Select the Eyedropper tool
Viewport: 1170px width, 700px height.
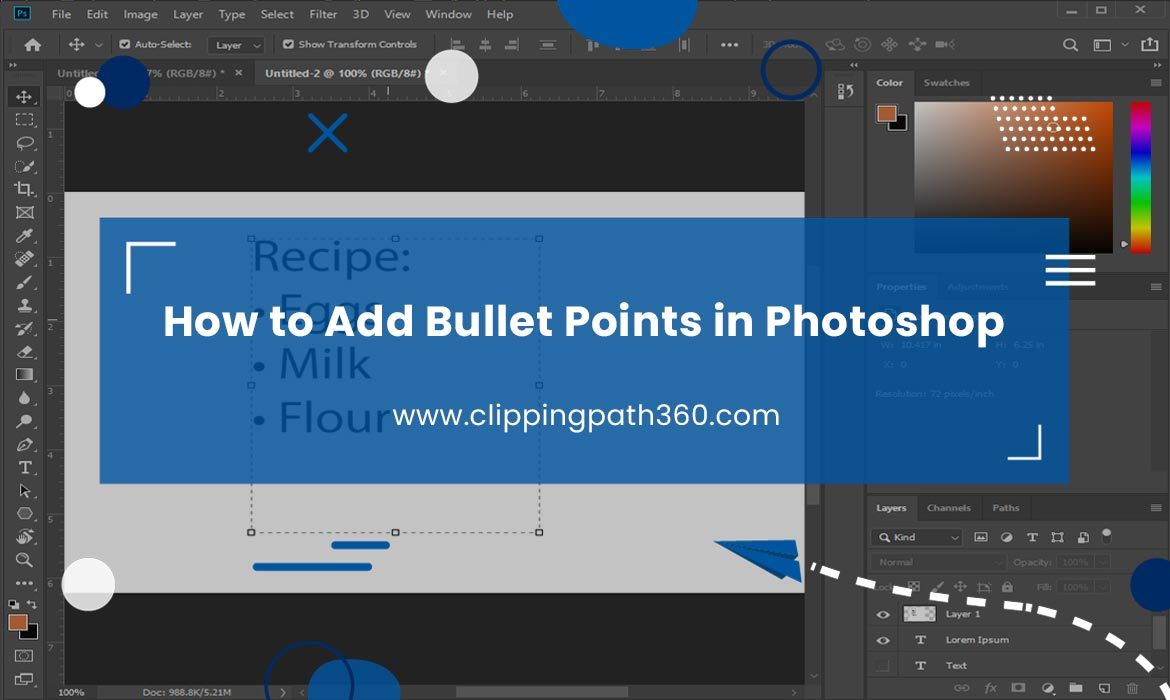pos(24,236)
